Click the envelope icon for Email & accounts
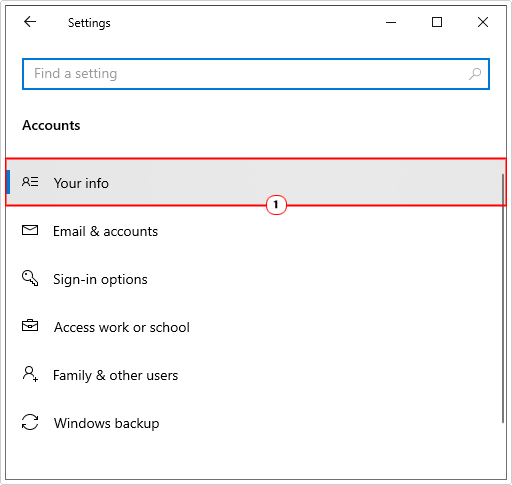The image size is (512, 485). tap(30, 230)
